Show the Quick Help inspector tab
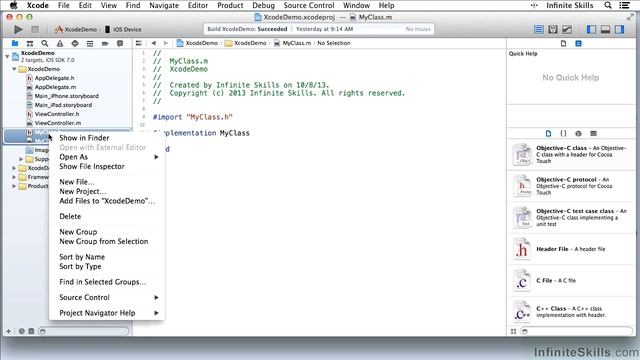This screenshot has width=640, height=360. [x=578, y=43]
